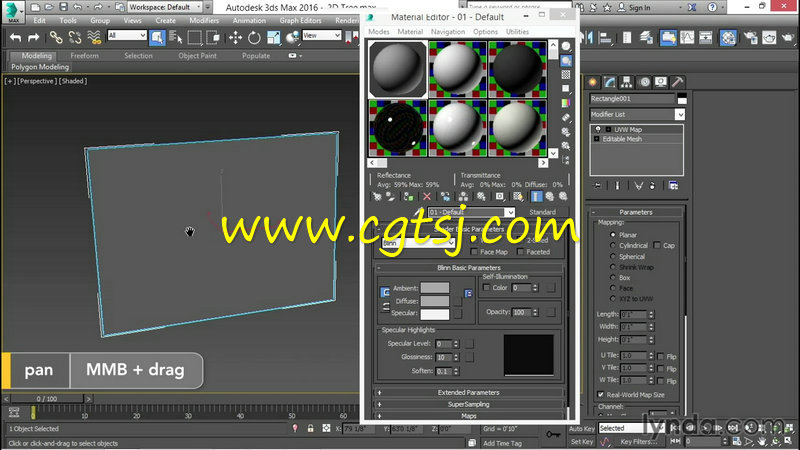Click the Redo arrow in main toolbar
Viewport: 800px width, 450px height.
point(34,37)
